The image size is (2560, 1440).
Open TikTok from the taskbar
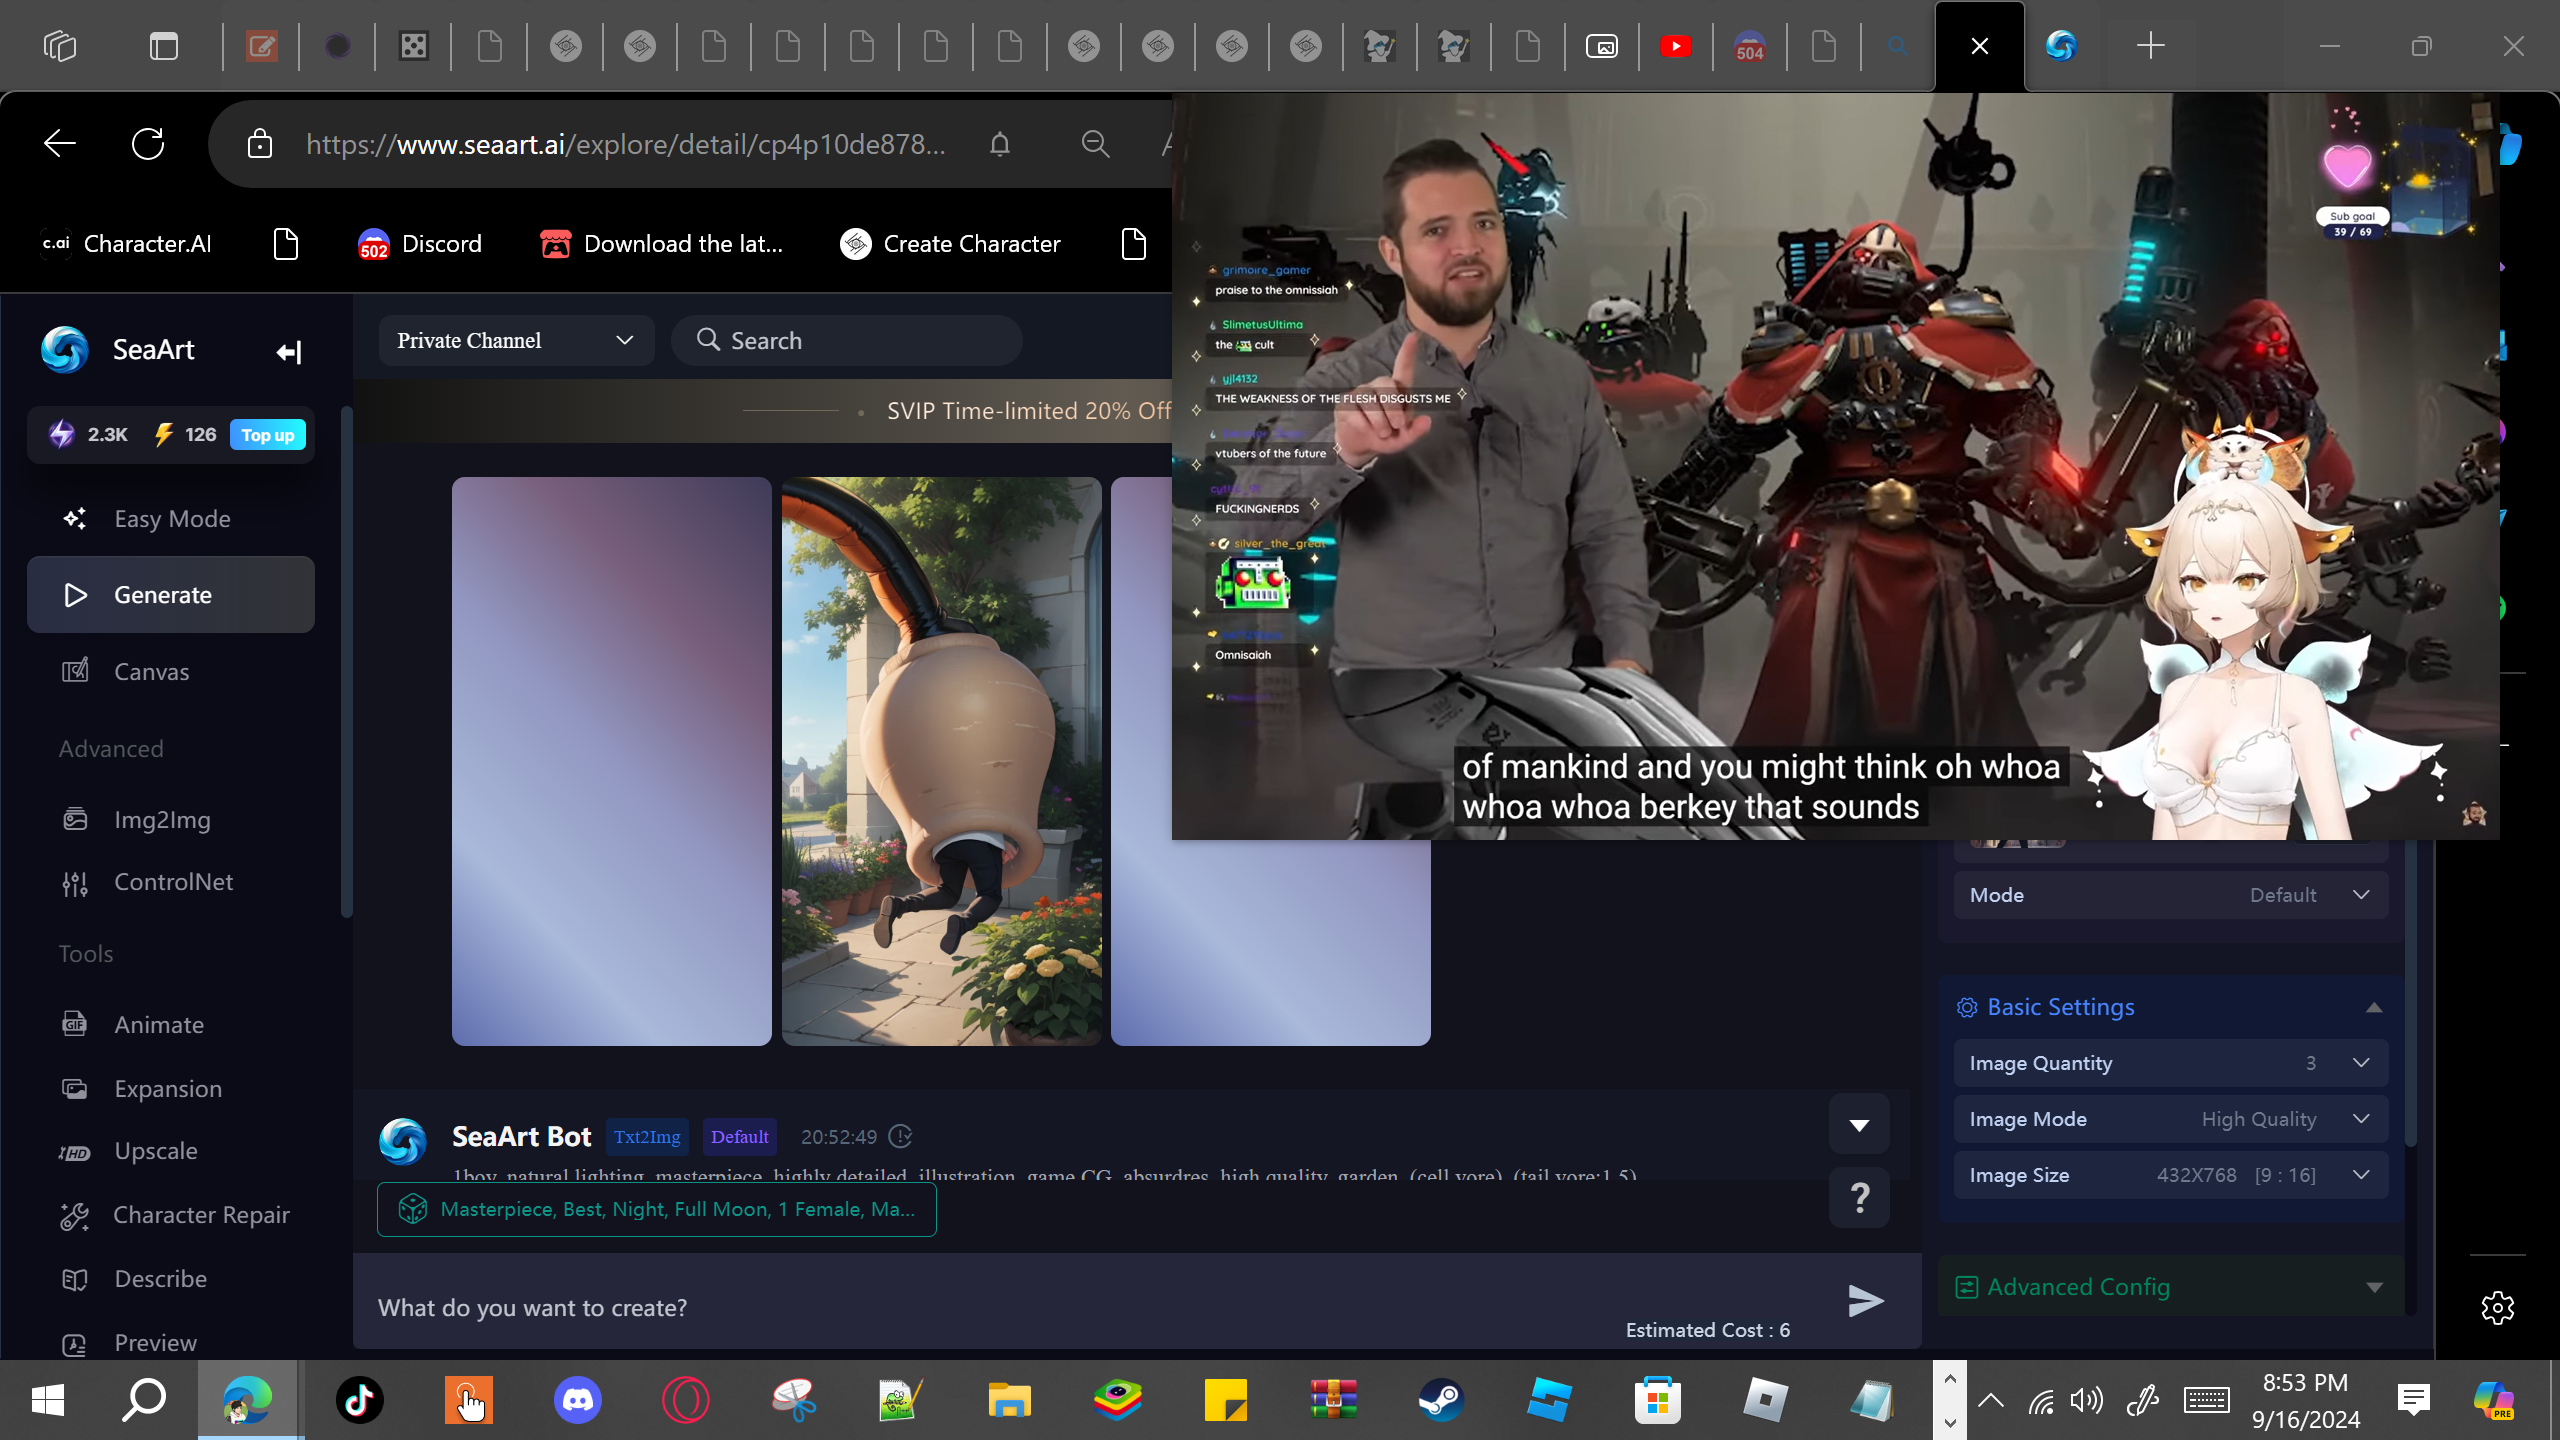tap(360, 1400)
